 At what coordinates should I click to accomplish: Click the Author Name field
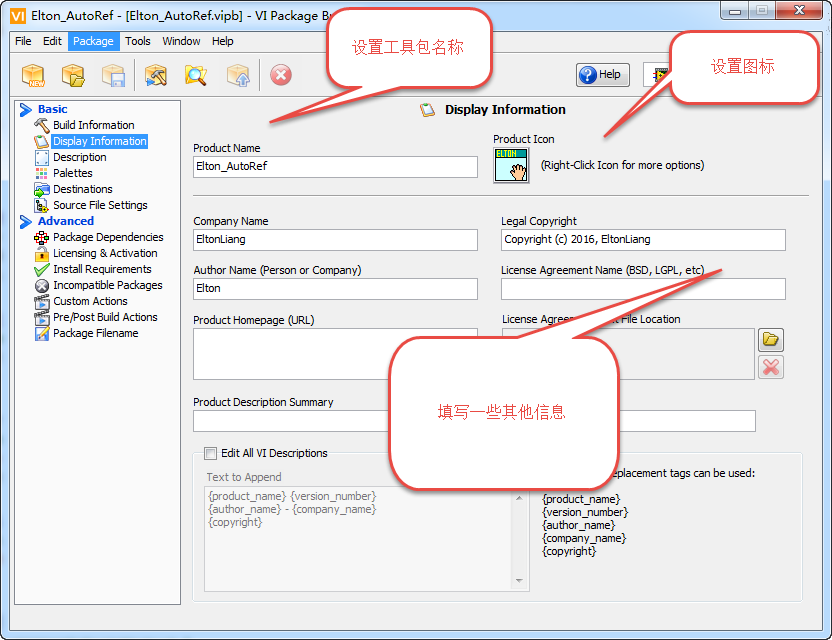coord(335,289)
